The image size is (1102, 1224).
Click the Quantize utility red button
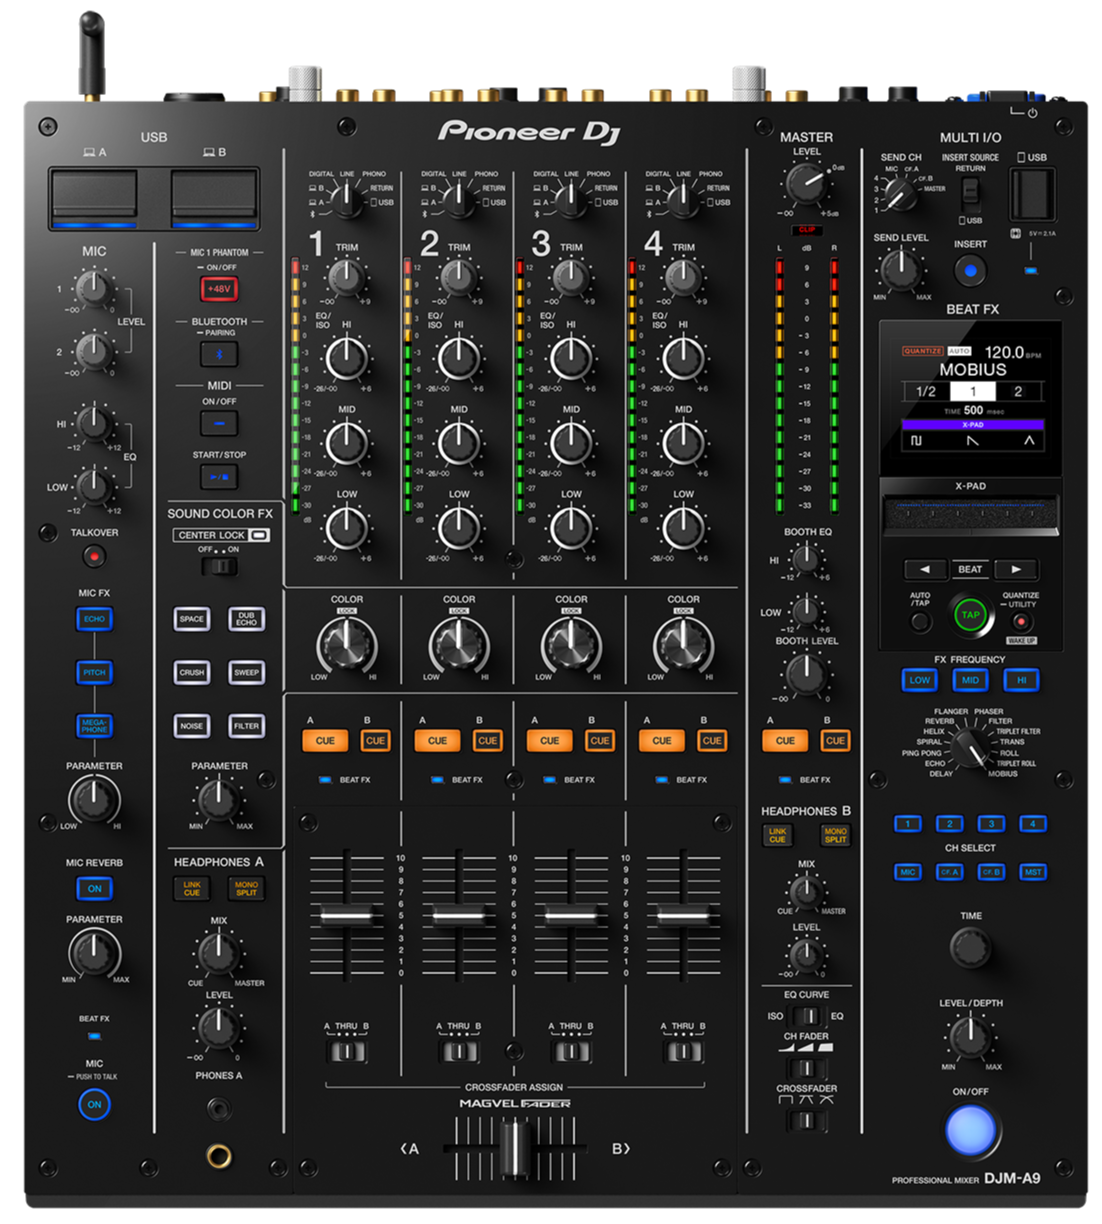(x=1020, y=622)
